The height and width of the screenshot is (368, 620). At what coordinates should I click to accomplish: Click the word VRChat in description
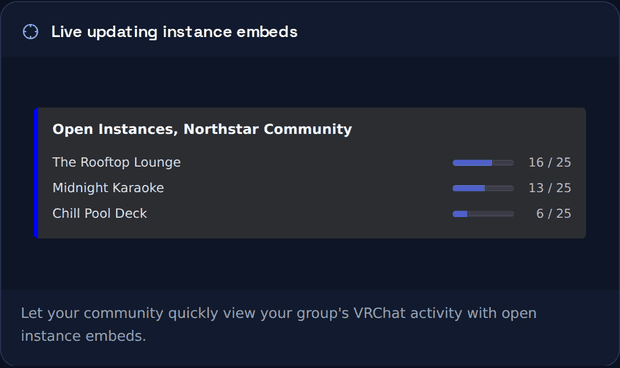click(380, 313)
